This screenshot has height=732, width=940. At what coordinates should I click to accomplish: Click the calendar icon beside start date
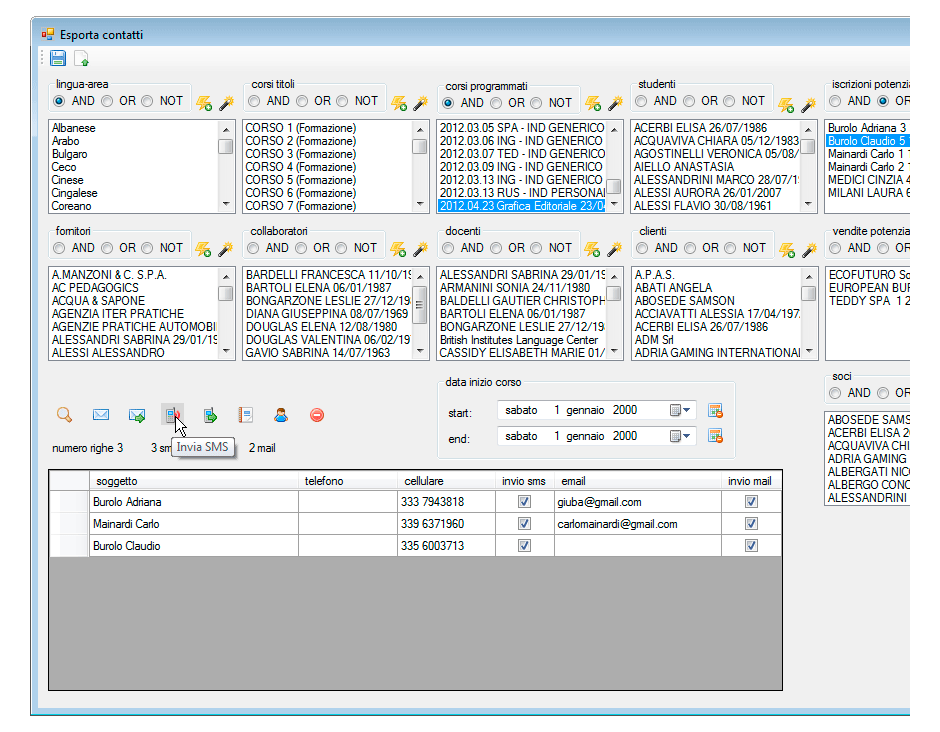point(715,410)
